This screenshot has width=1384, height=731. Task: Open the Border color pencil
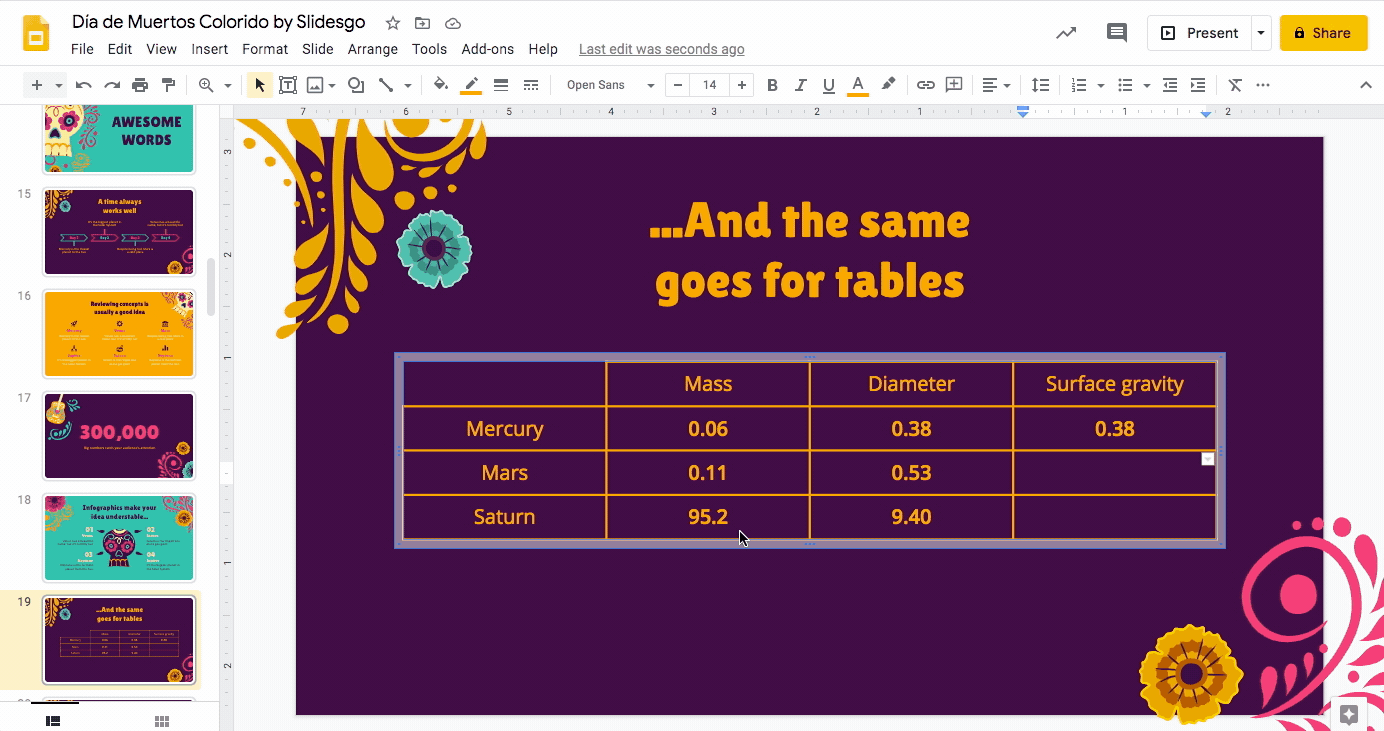(471, 85)
